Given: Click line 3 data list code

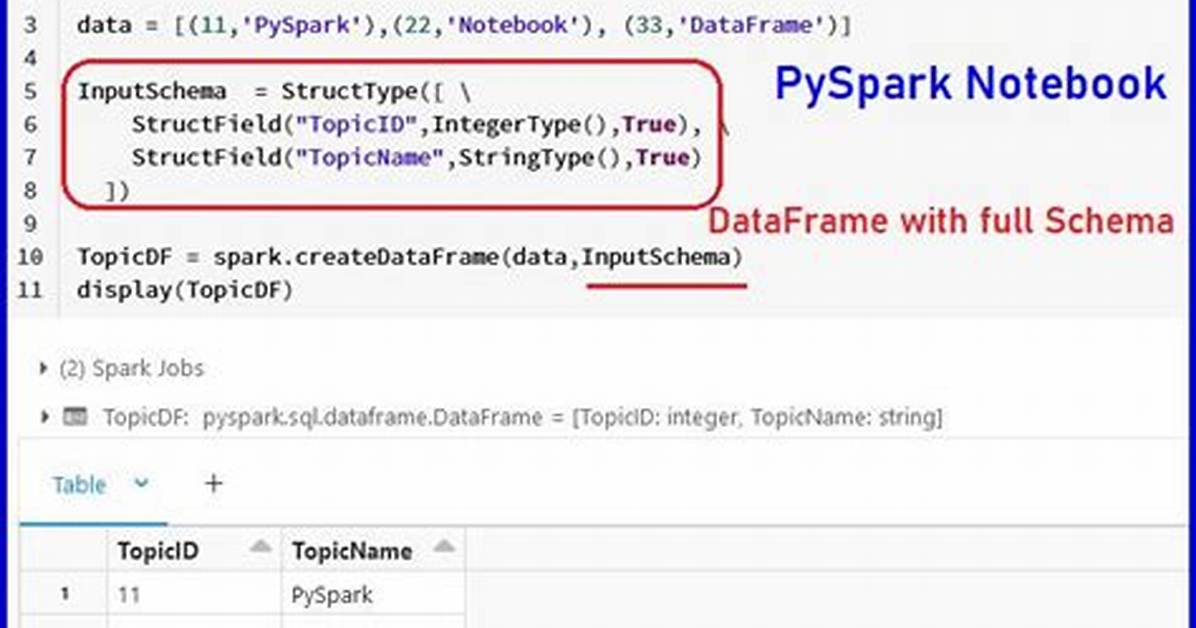Looking at the screenshot, I should 464,24.
